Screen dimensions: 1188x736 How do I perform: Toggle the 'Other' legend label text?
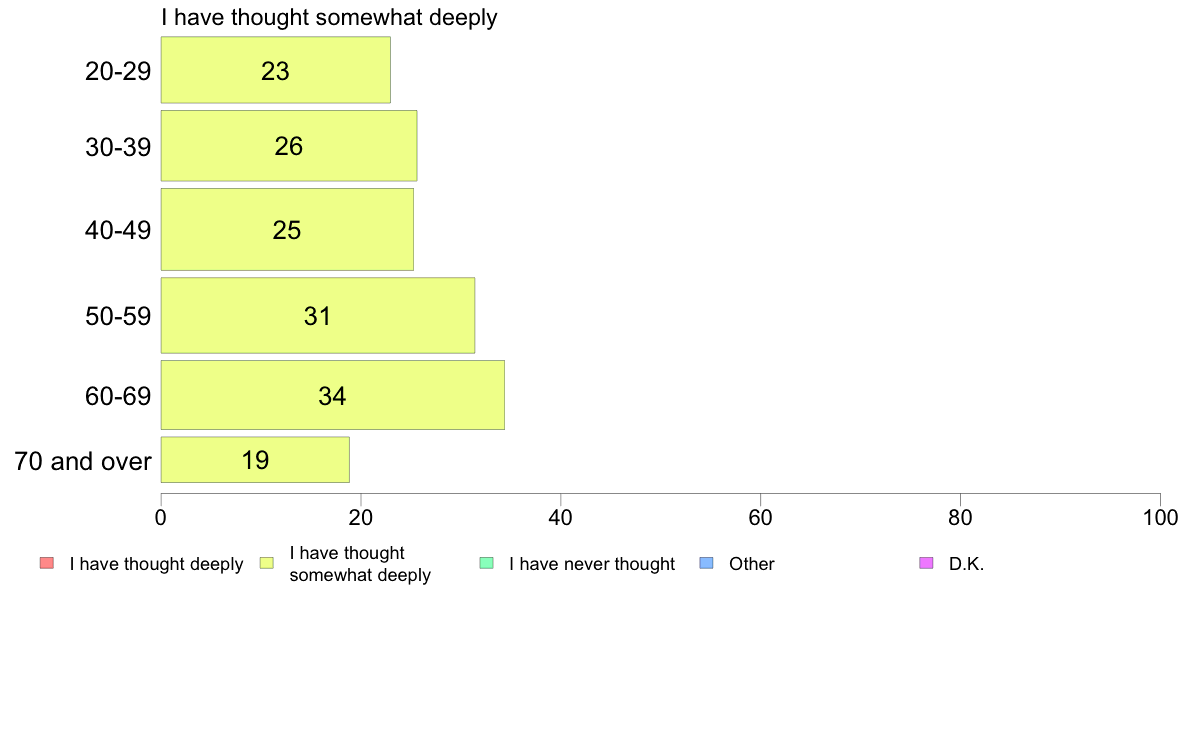(752, 564)
